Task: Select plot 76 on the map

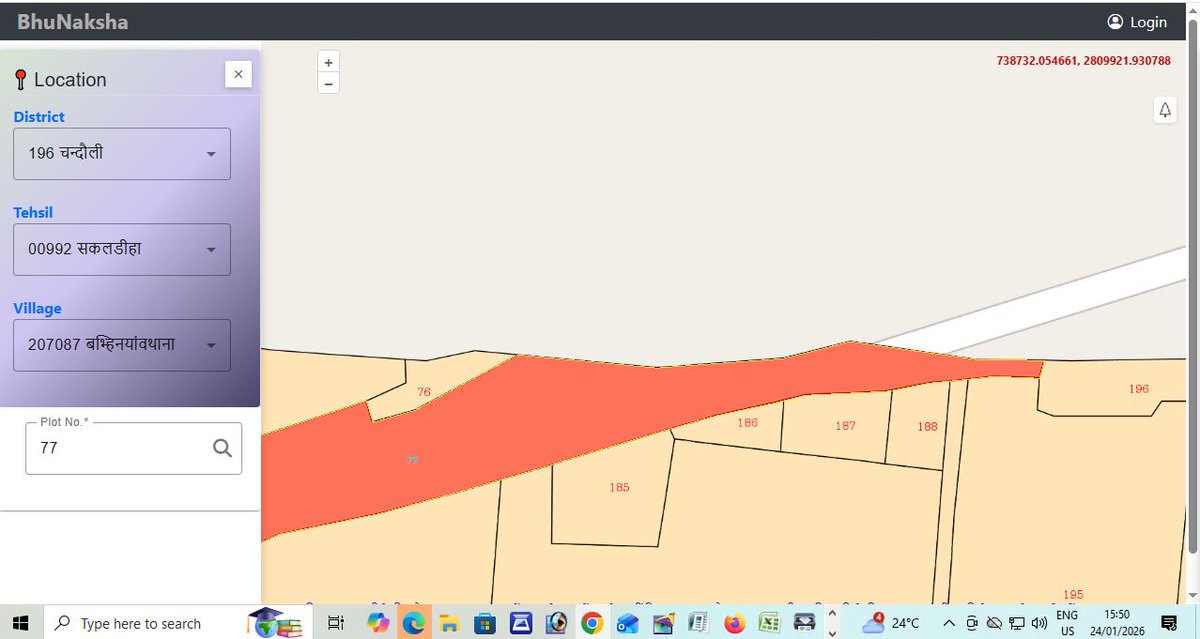Action: (x=424, y=392)
